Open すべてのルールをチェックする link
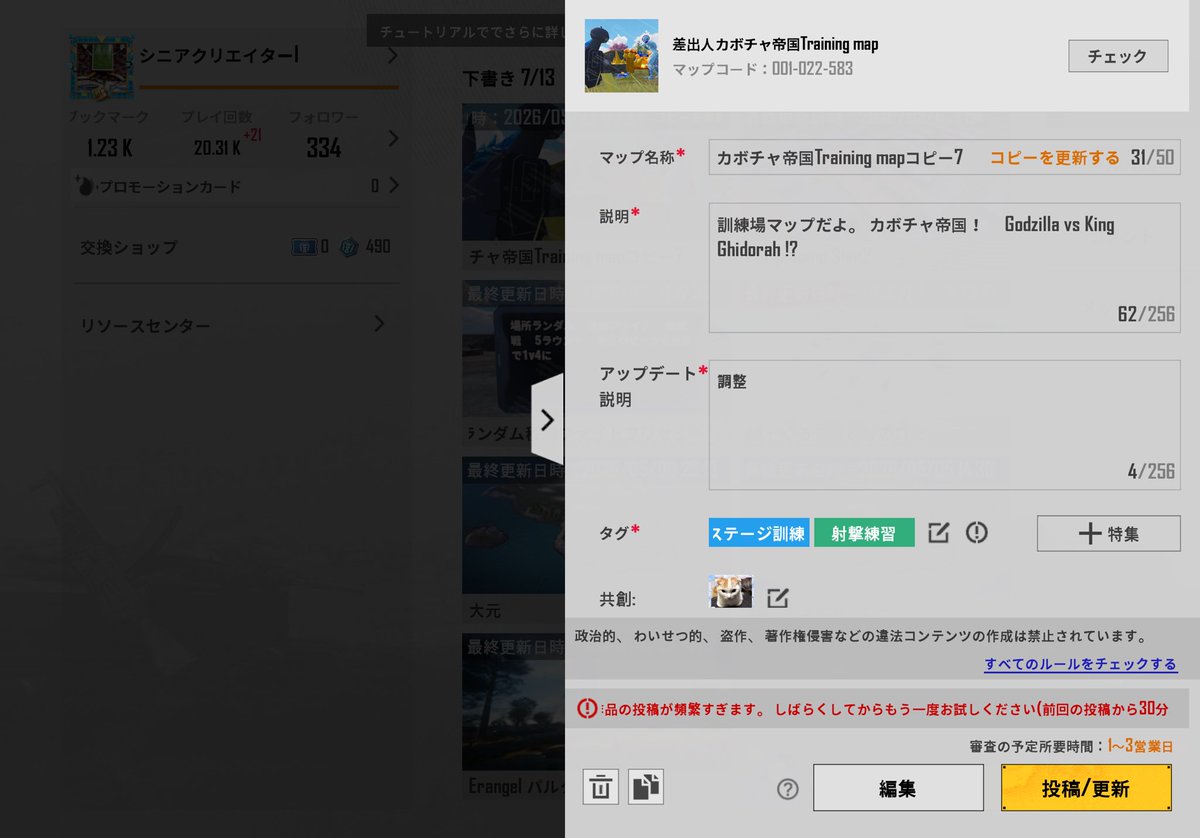The height and width of the screenshot is (838, 1200). tap(1080, 664)
